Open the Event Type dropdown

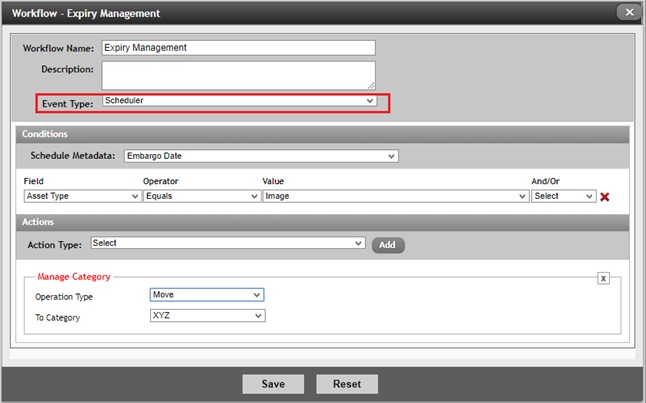pyautogui.click(x=239, y=101)
